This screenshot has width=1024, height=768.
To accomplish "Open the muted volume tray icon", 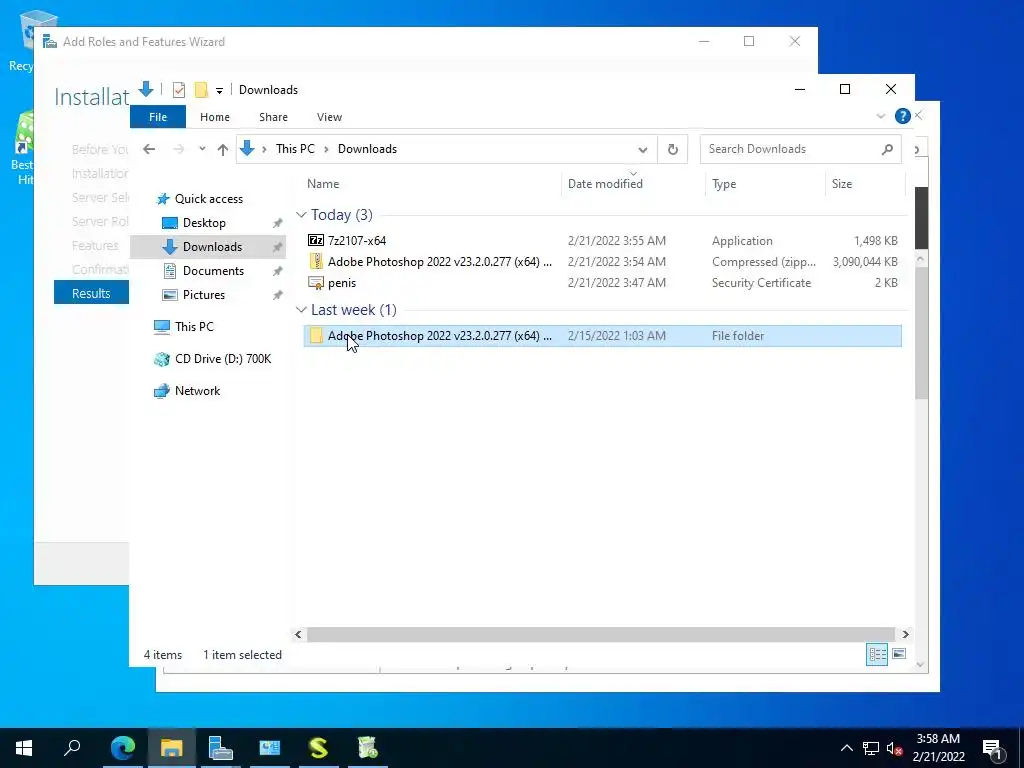I will tap(894, 748).
